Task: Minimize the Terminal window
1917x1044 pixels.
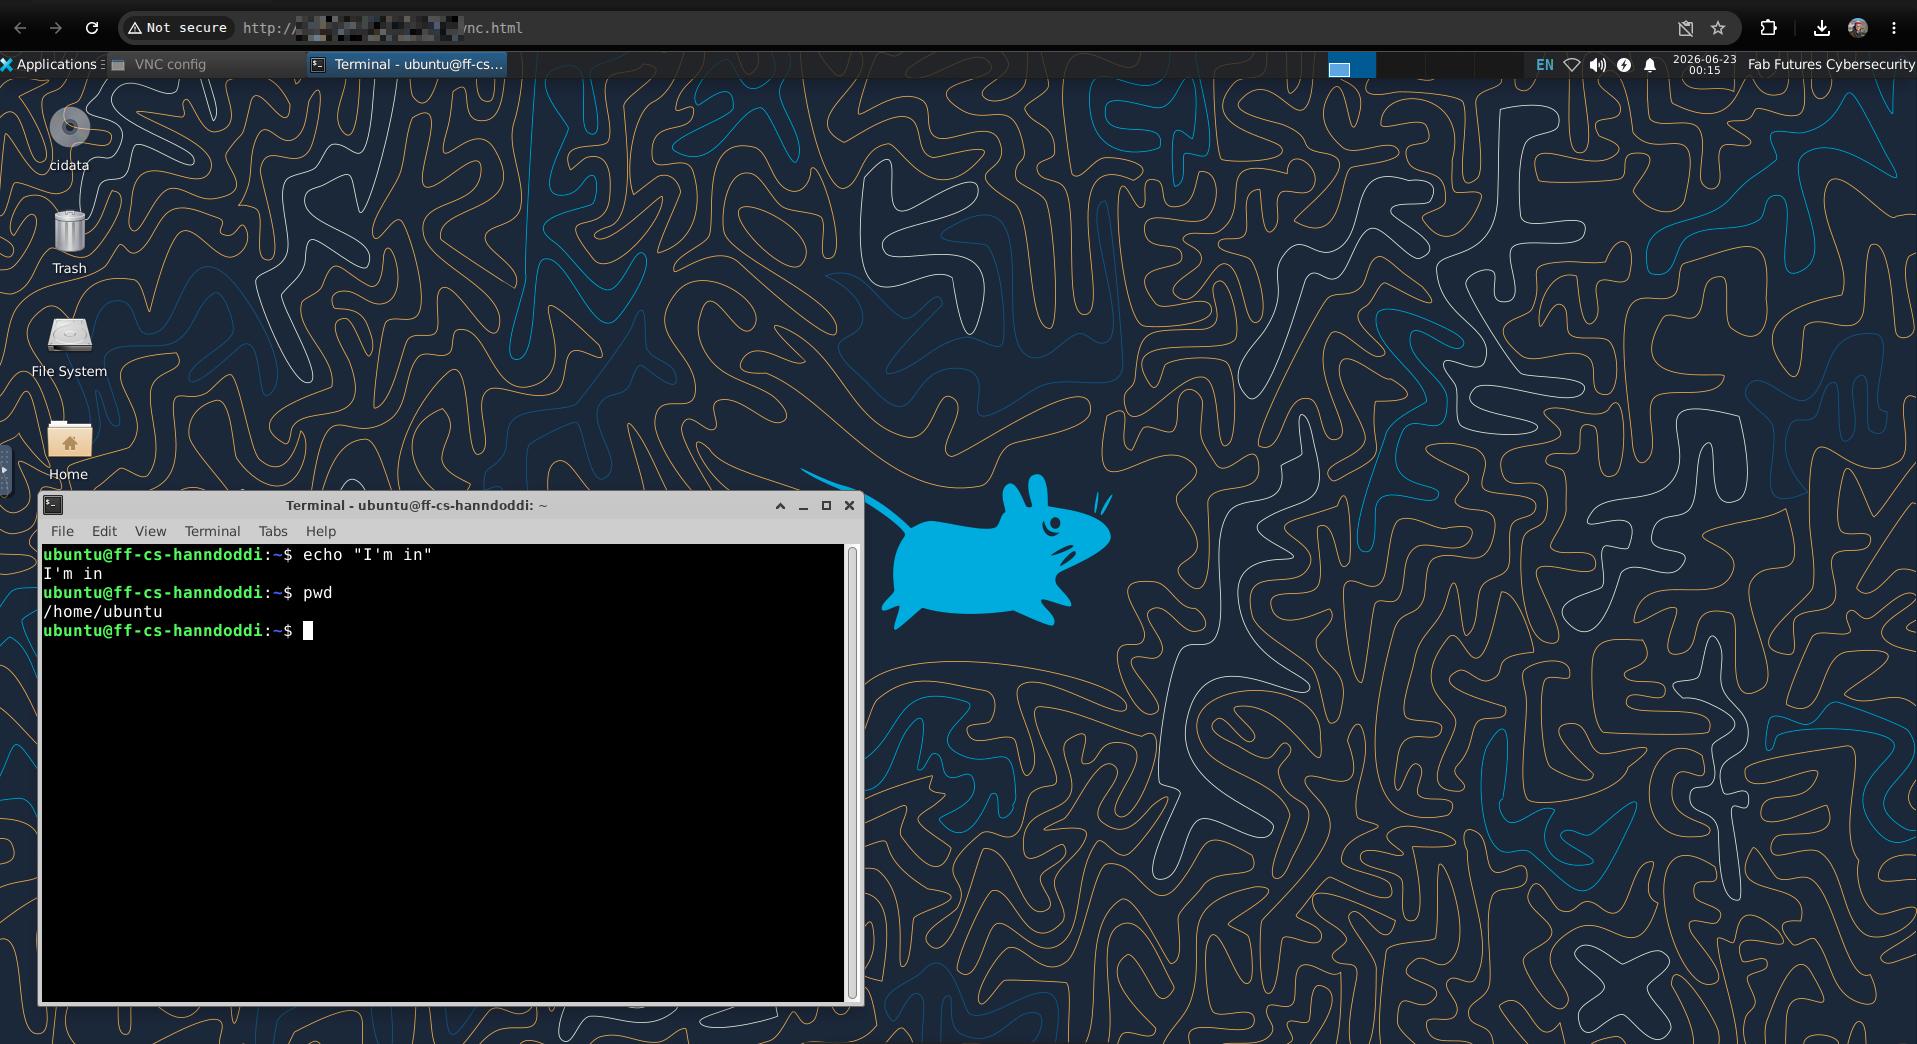Action: (x=803, y=506)
